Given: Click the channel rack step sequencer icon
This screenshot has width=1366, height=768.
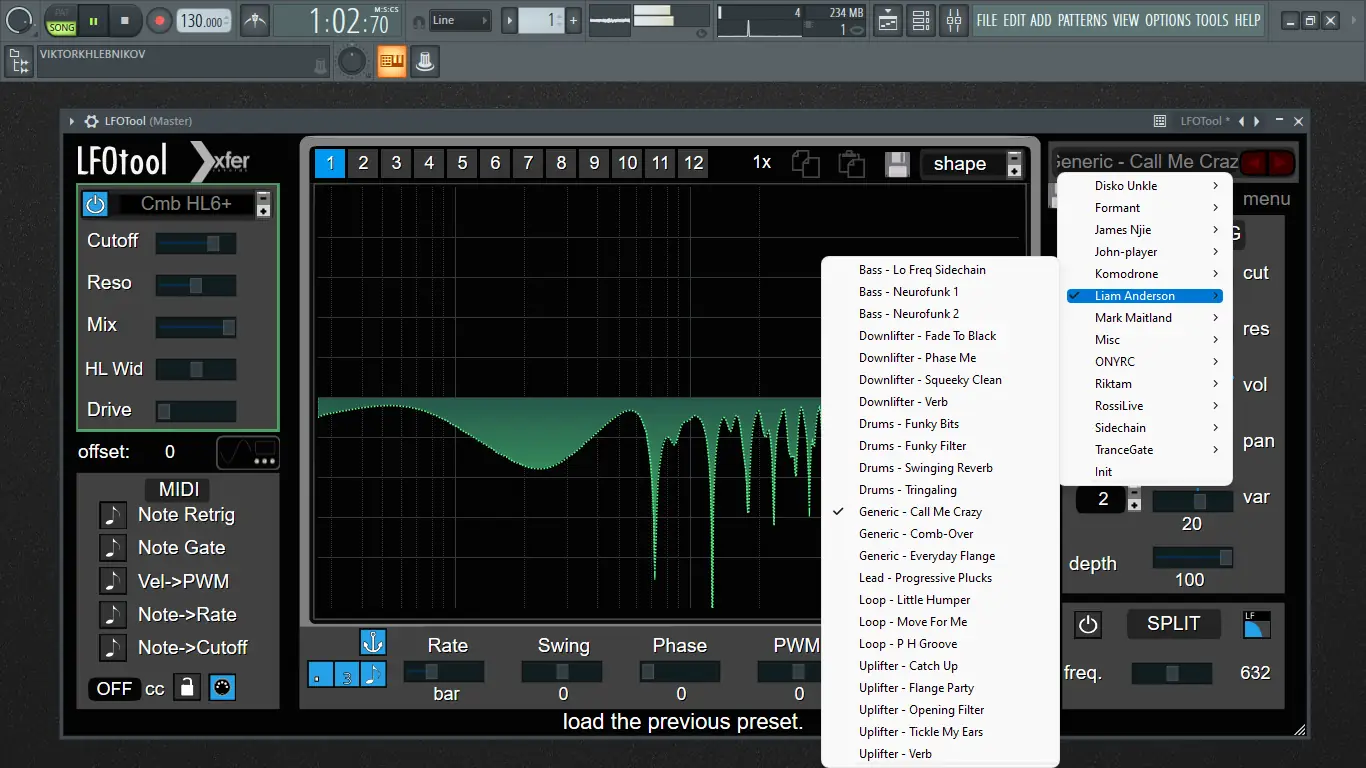Looking at the screenshot, I should 920,20.
